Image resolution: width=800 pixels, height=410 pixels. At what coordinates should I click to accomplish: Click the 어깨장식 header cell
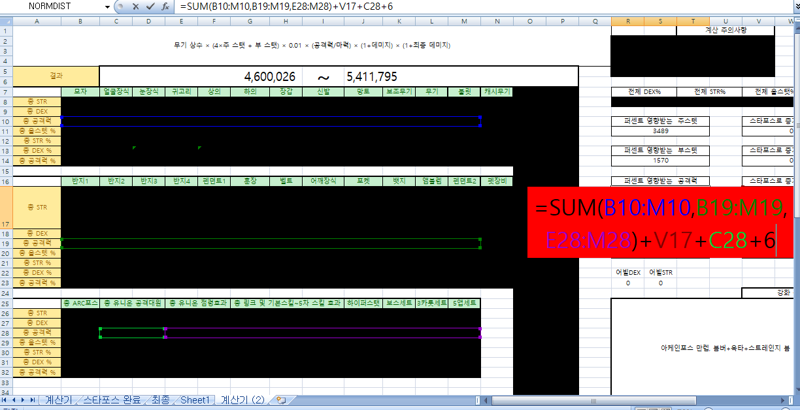[323, 182]
